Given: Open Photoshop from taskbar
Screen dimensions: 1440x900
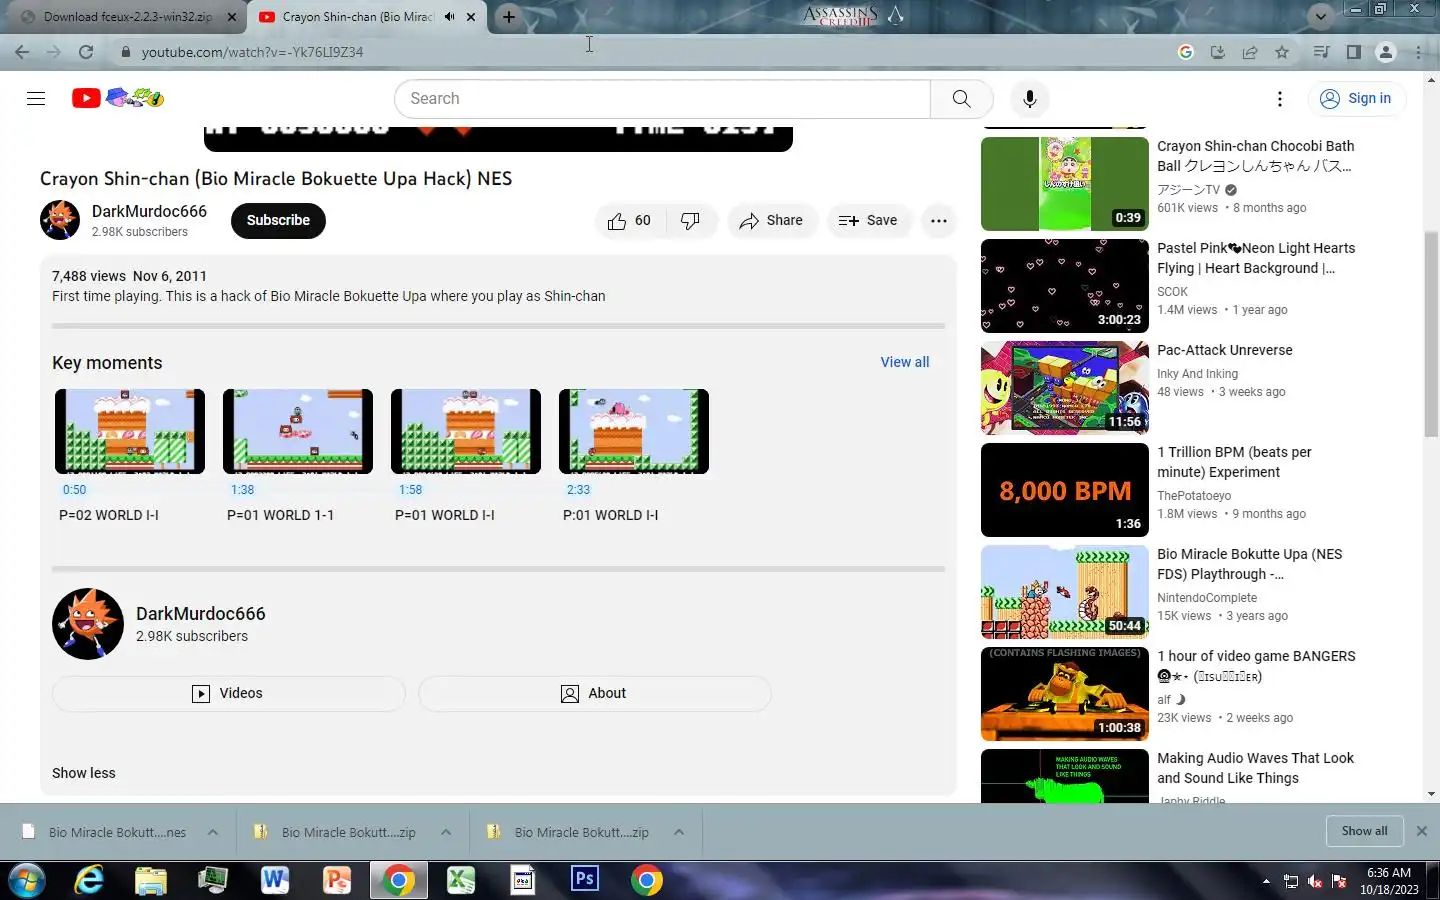Looking at the screenshot, I should 585,879.
